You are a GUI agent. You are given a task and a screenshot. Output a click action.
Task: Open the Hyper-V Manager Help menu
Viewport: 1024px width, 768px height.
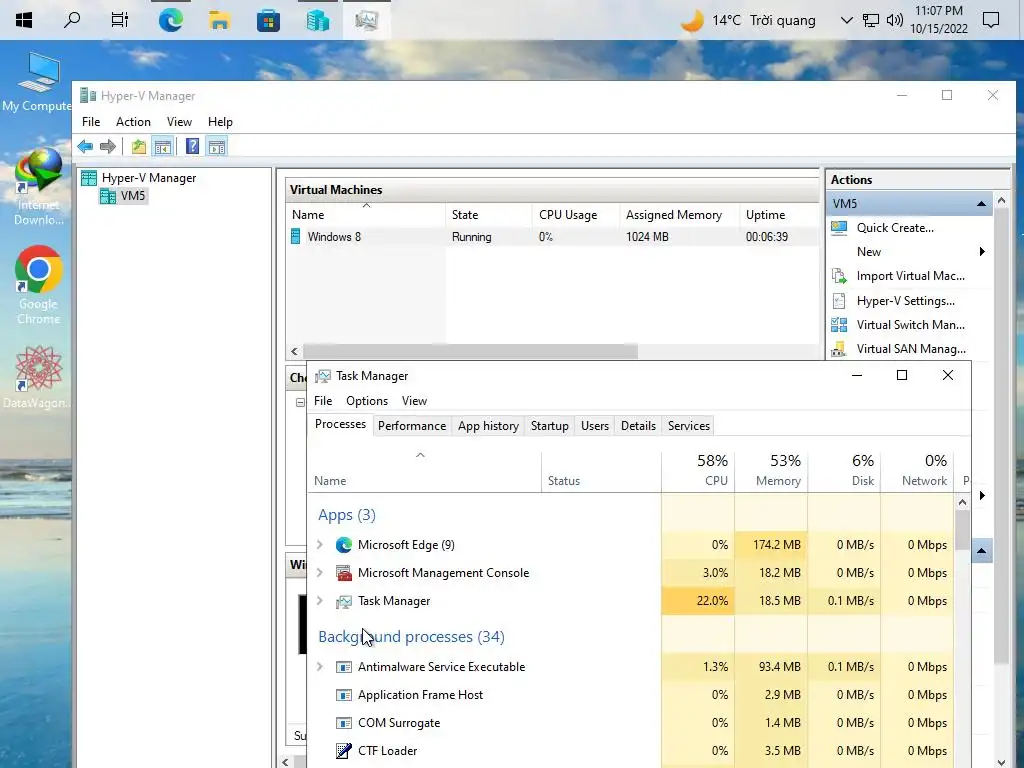pyautogui.click(x=220, y=121)
